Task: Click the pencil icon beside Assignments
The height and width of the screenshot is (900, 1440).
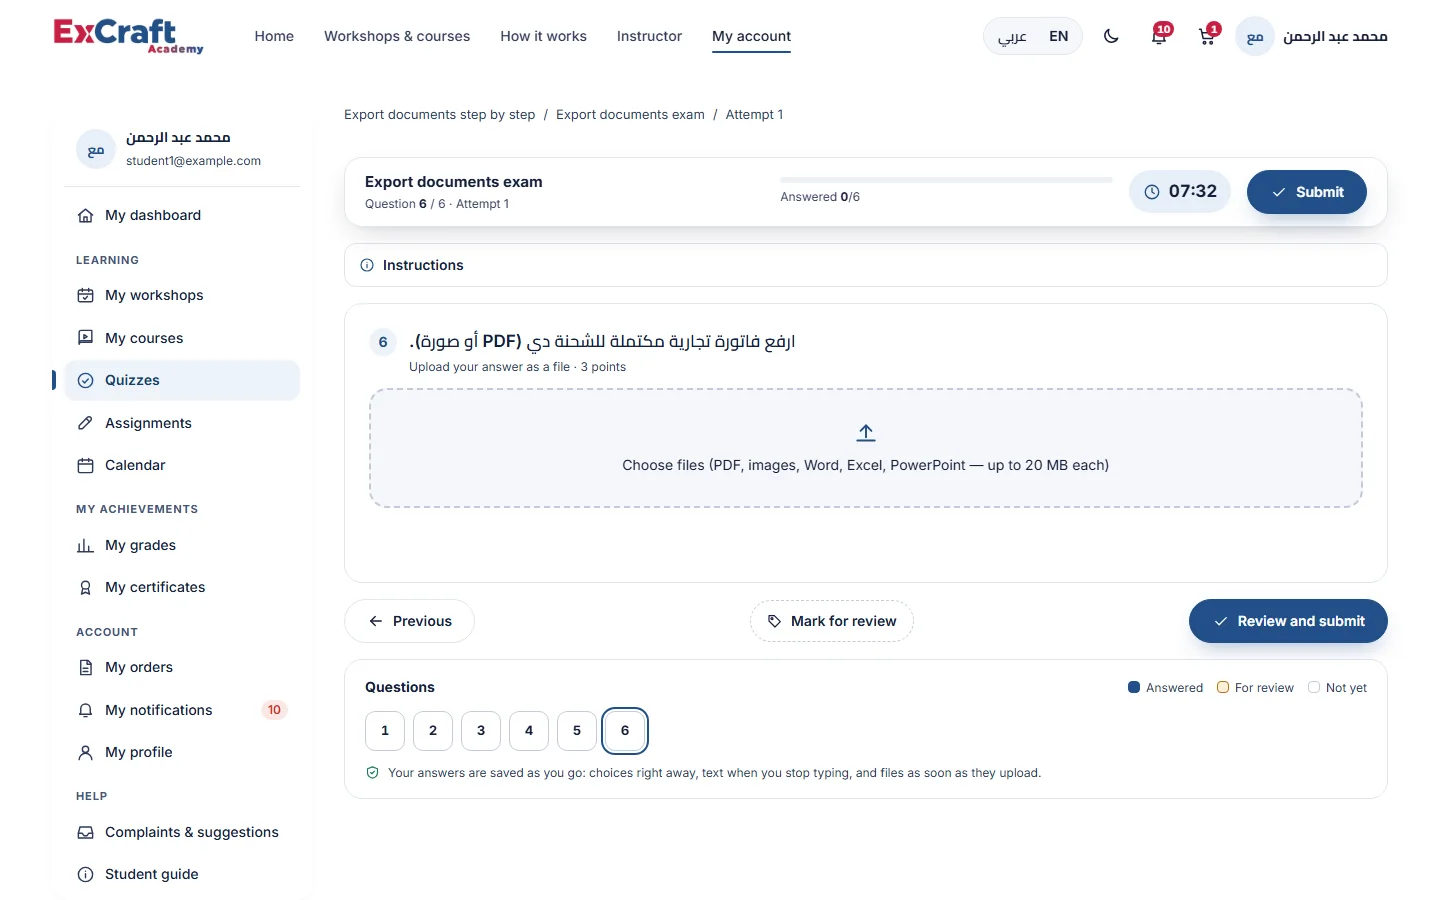Action: coord(86,423)
